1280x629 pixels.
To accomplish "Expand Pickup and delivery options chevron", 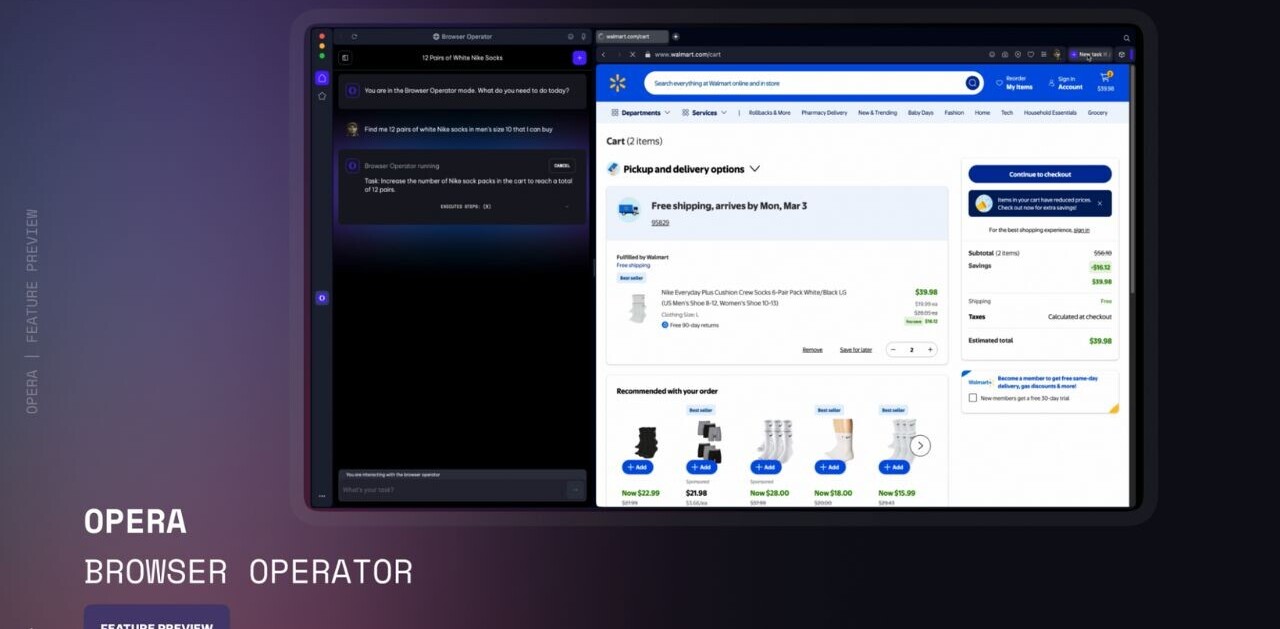I will tap(755, 169).
